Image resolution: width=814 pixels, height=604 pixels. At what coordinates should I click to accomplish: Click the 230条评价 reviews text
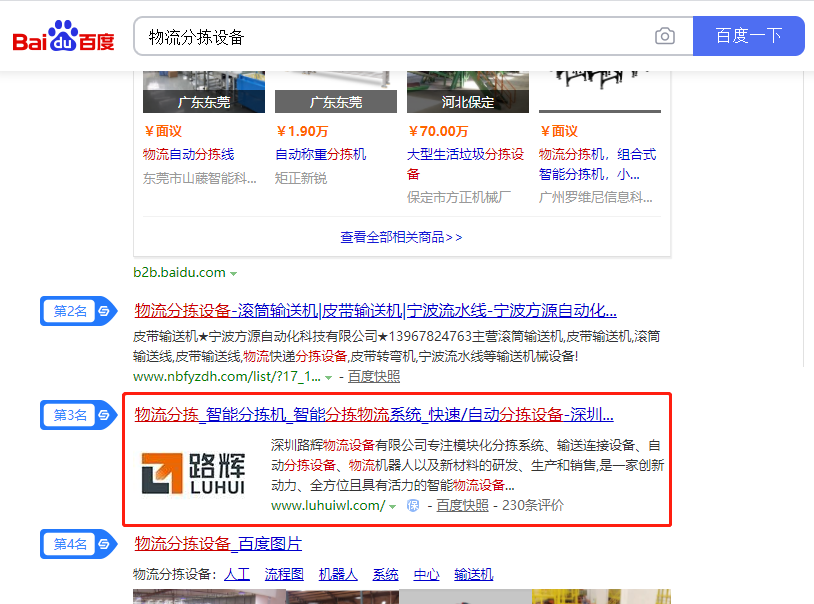533,505
